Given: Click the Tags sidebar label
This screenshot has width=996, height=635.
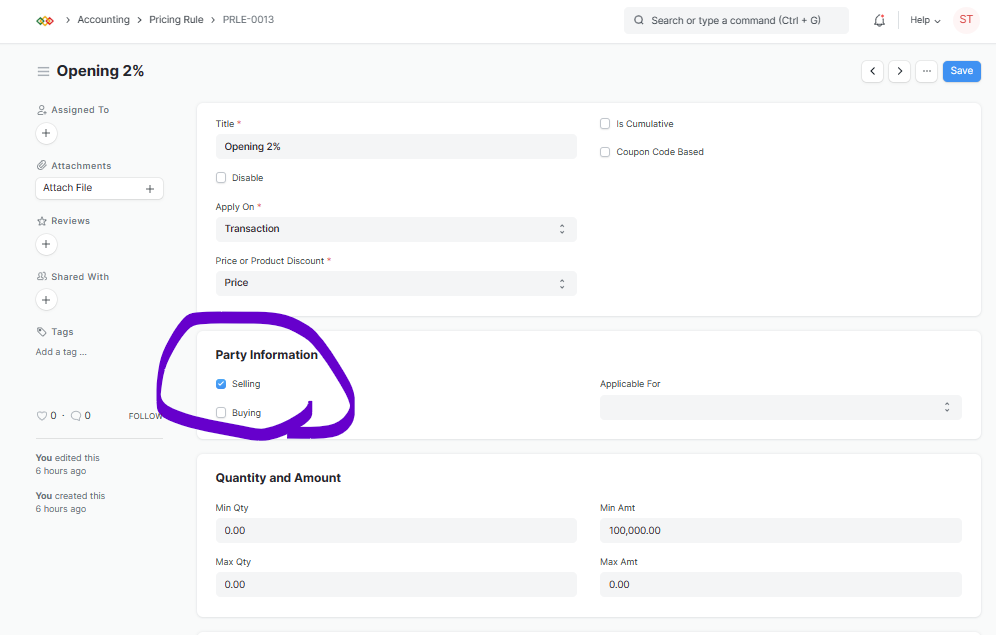Looking at the screenshot, I should click(x=62, y=332).
